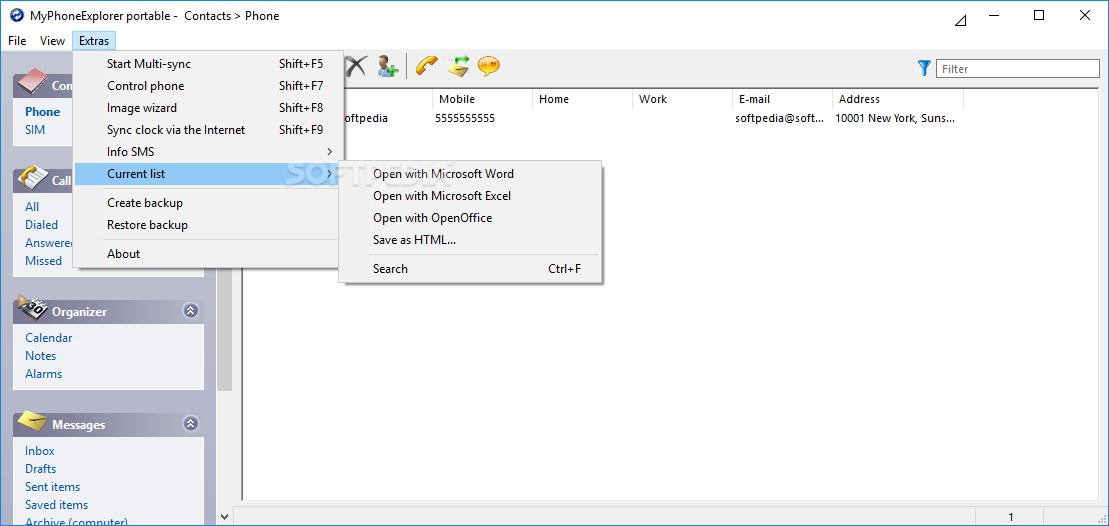Viewport: 1109px width, 526px height.
Task: Open Saved items folder
Action: (57, 505)
